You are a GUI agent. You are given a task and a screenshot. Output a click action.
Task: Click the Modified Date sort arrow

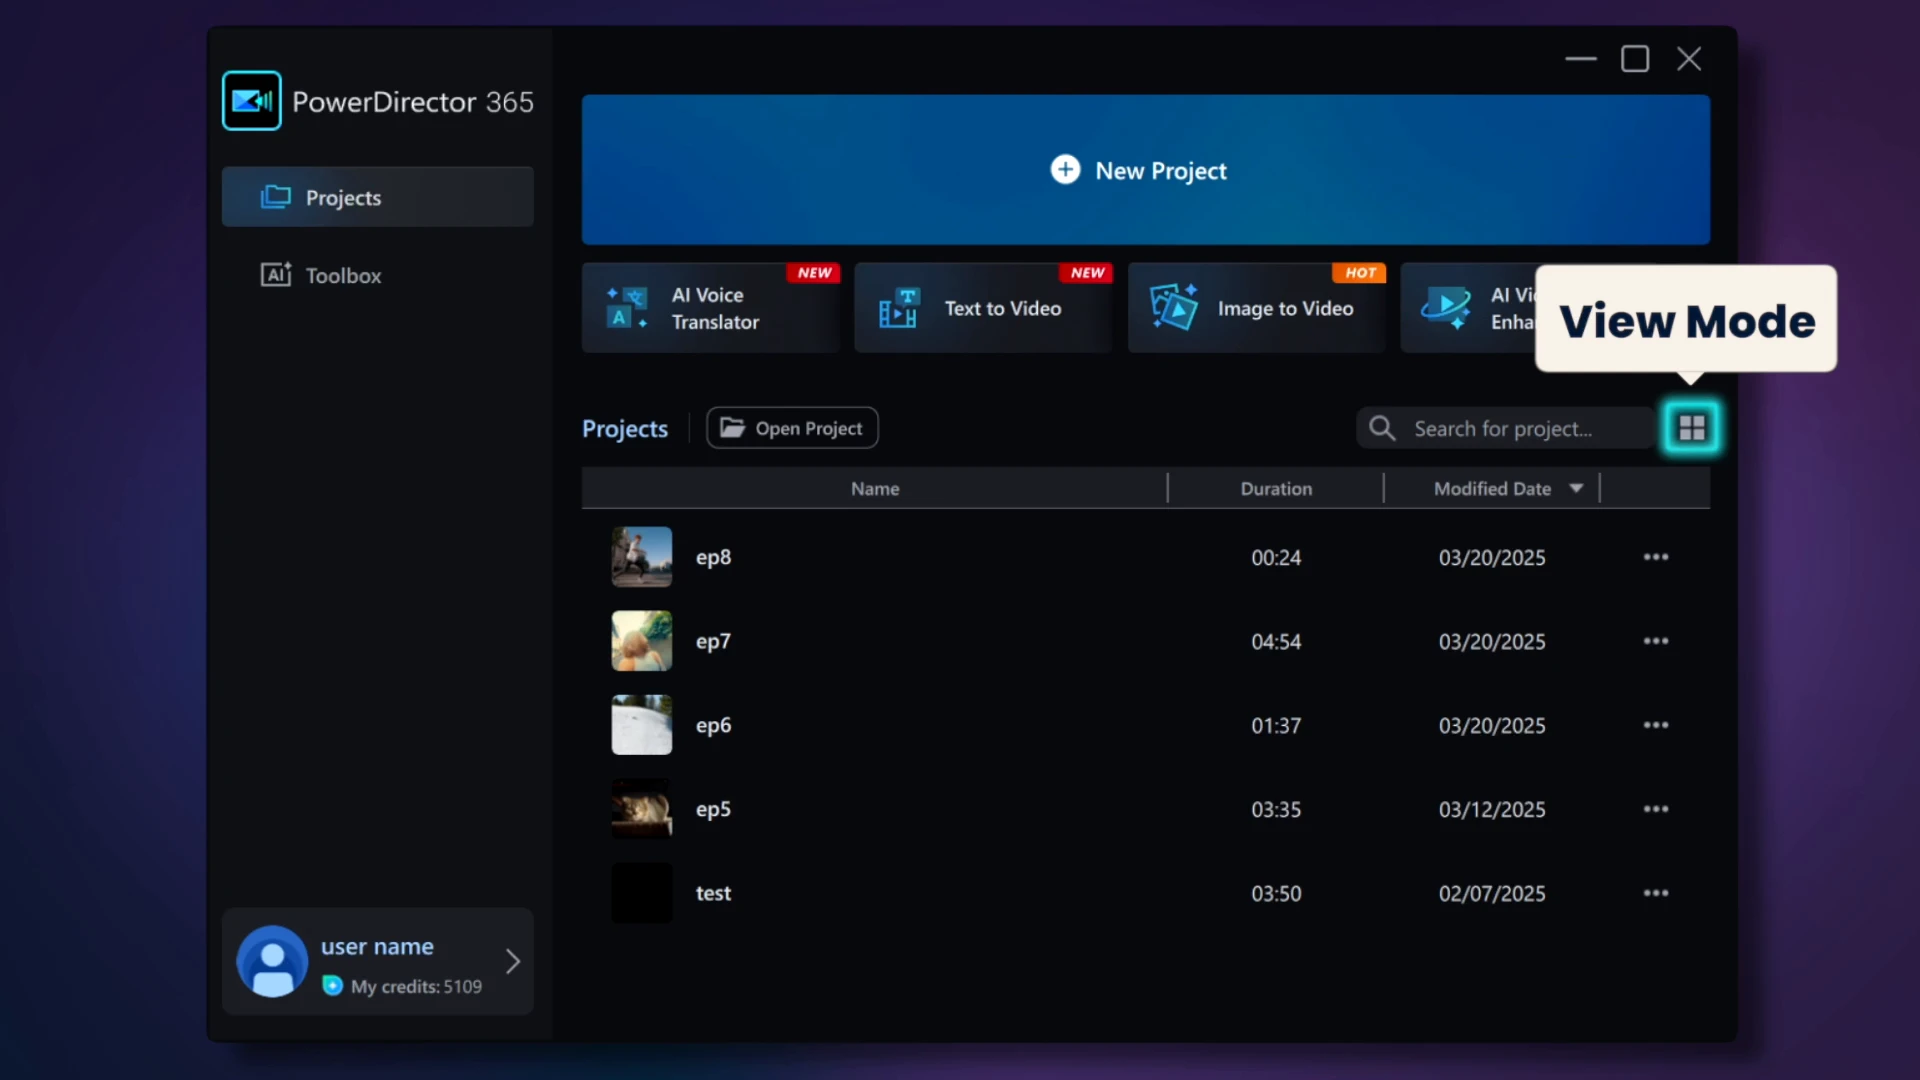point(1576,489)
